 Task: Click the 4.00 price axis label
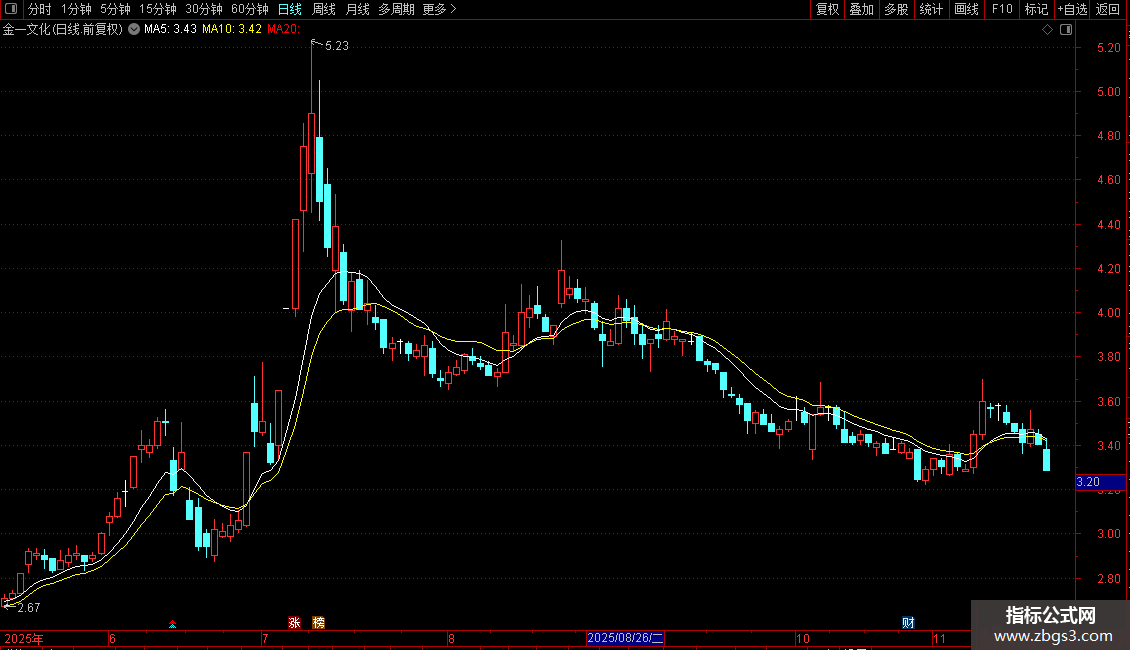[x=1109, y=313]
